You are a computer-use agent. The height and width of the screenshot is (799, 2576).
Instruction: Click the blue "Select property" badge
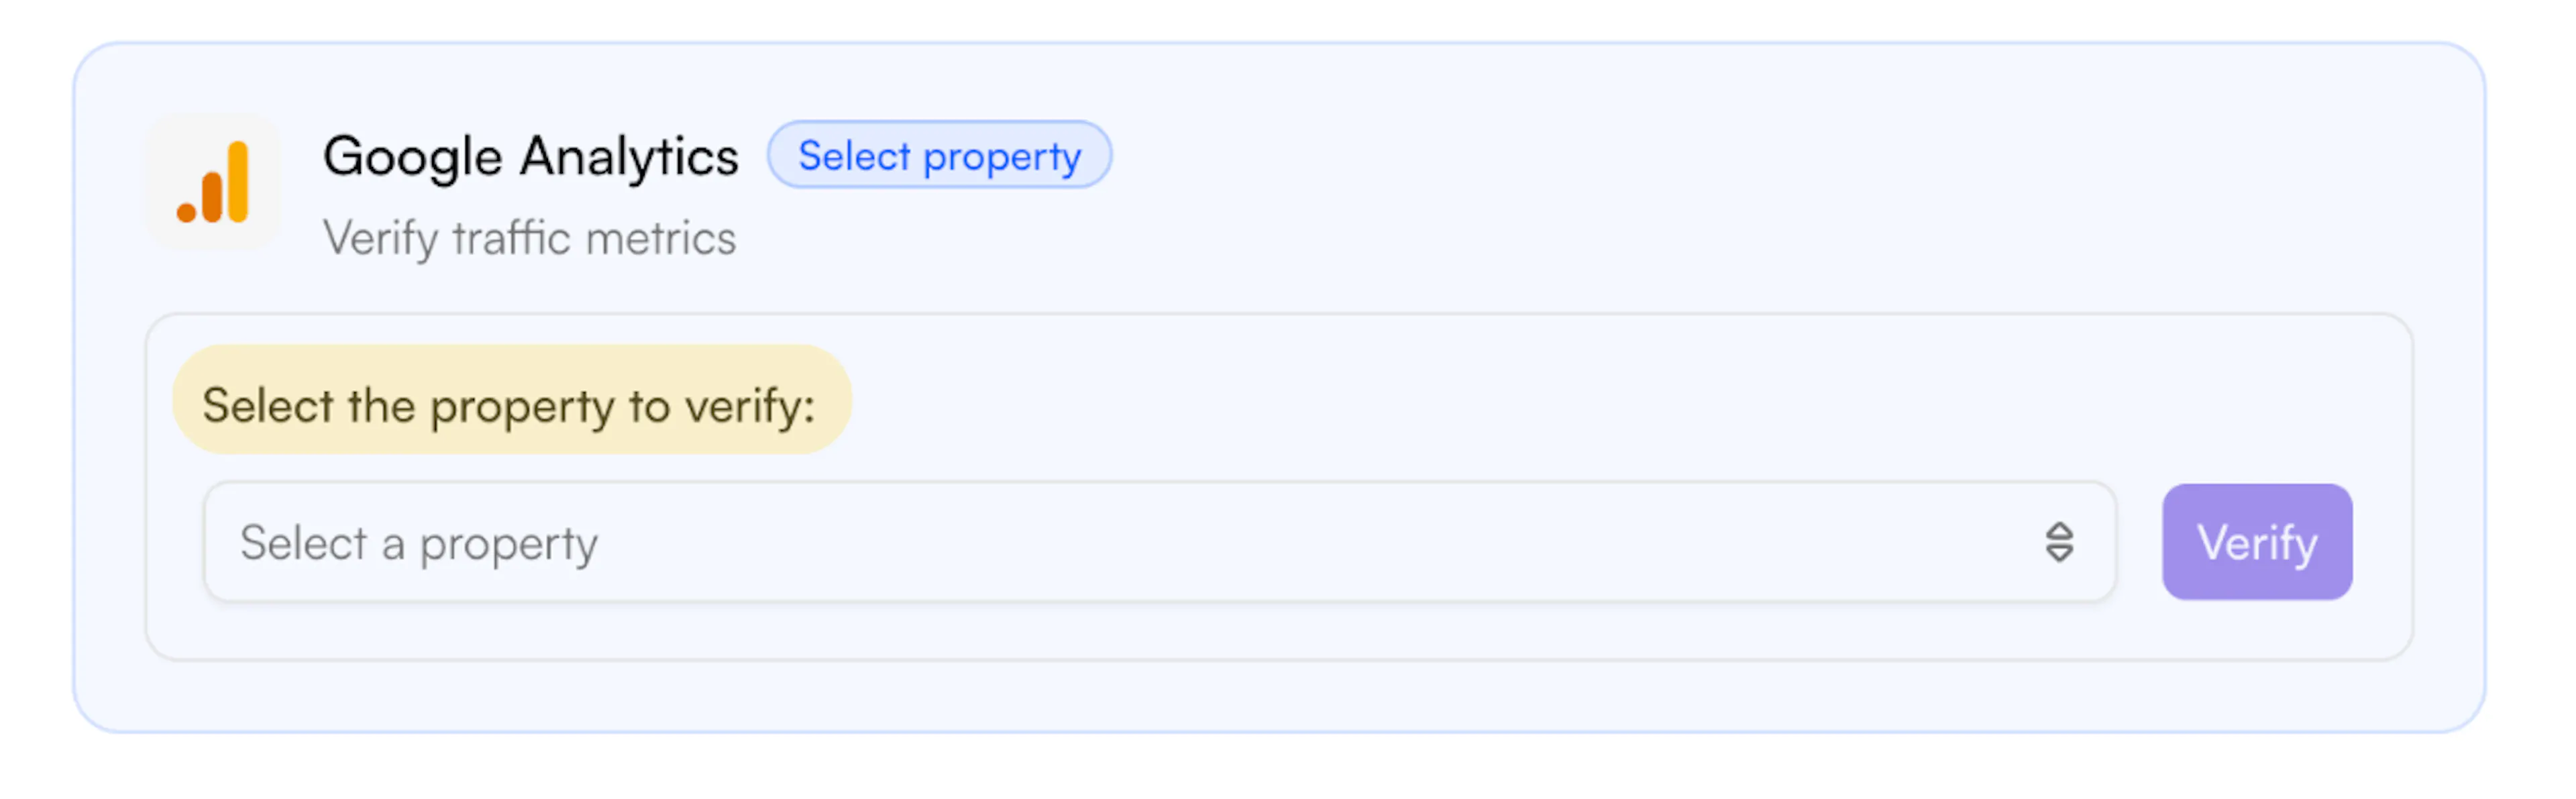pyautogui.click(x=939, y=156)
